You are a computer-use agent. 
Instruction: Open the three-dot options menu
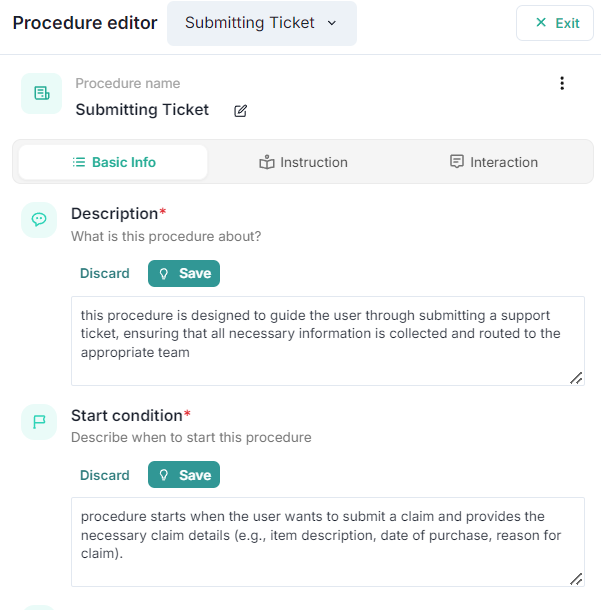point(562,84)
